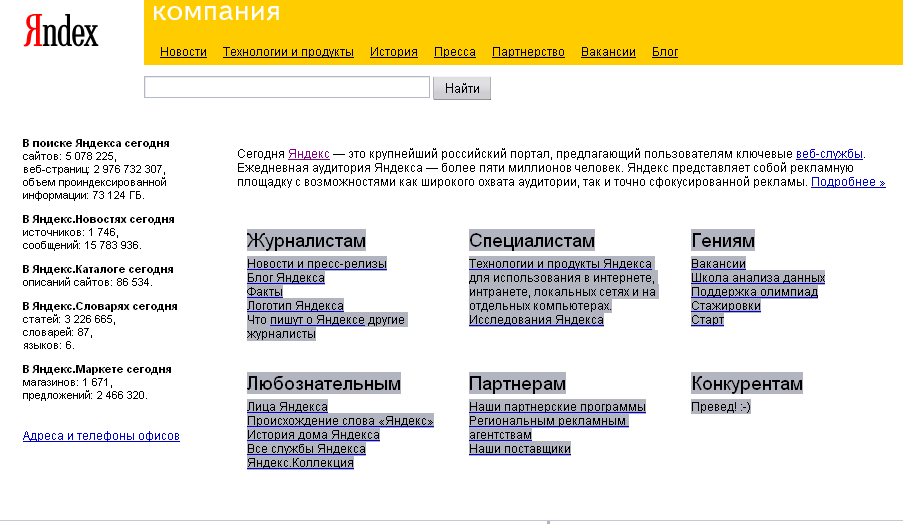Open the веб-службы link
The height and width of the screenshot is (524, 903).
829,154
